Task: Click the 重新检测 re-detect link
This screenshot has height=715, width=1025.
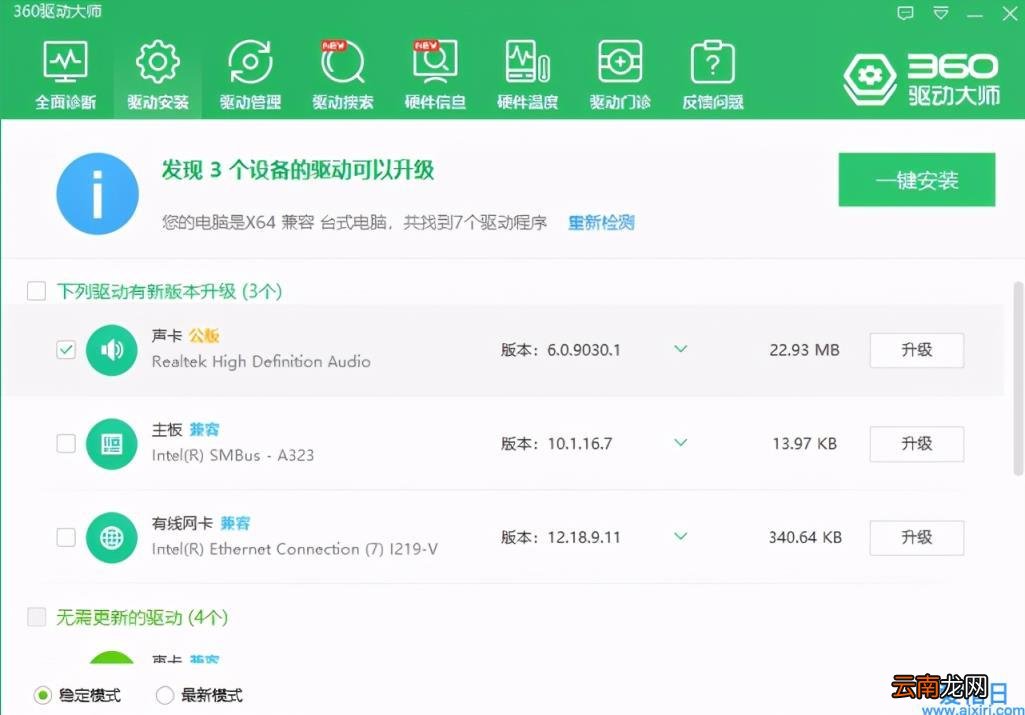Action: pyautogui.click(x=601, y=222)
